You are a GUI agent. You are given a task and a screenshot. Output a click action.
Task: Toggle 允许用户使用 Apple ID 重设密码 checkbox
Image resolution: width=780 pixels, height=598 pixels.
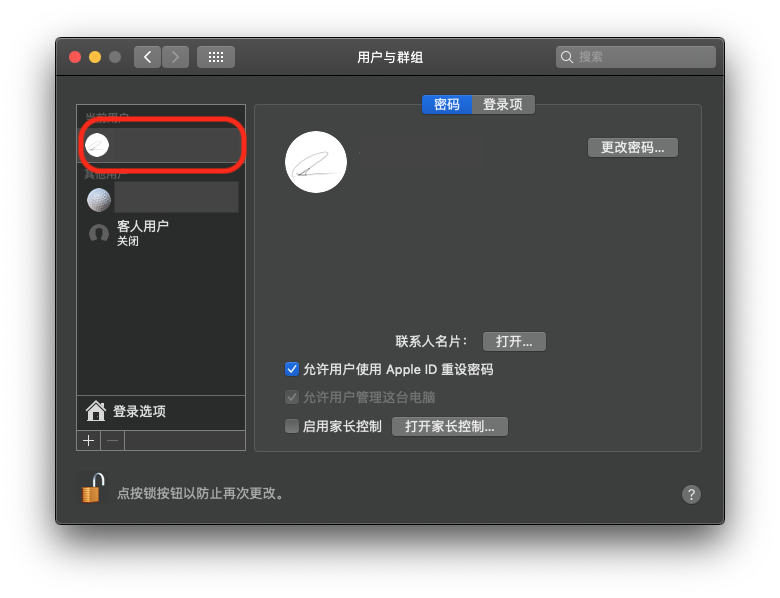292,369
